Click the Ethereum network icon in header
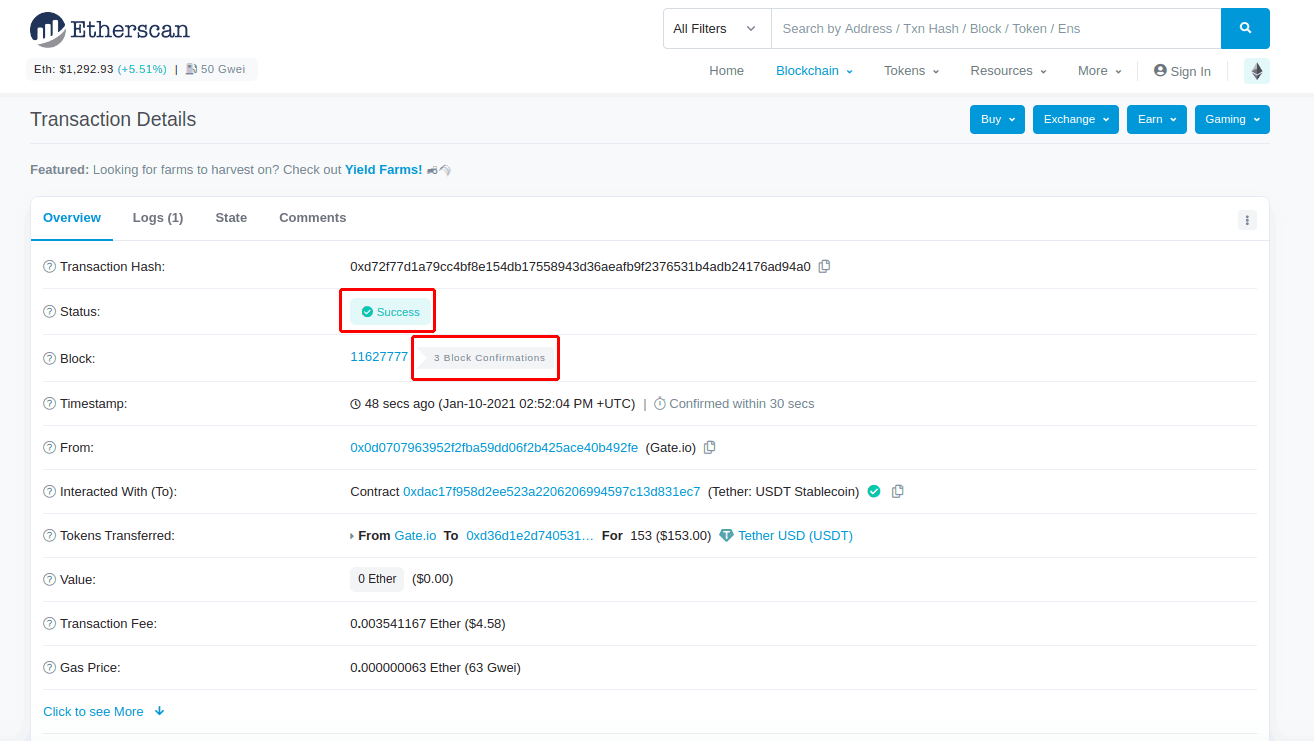The height and width of the screenshot is (741, 1314). [1257, 71]
